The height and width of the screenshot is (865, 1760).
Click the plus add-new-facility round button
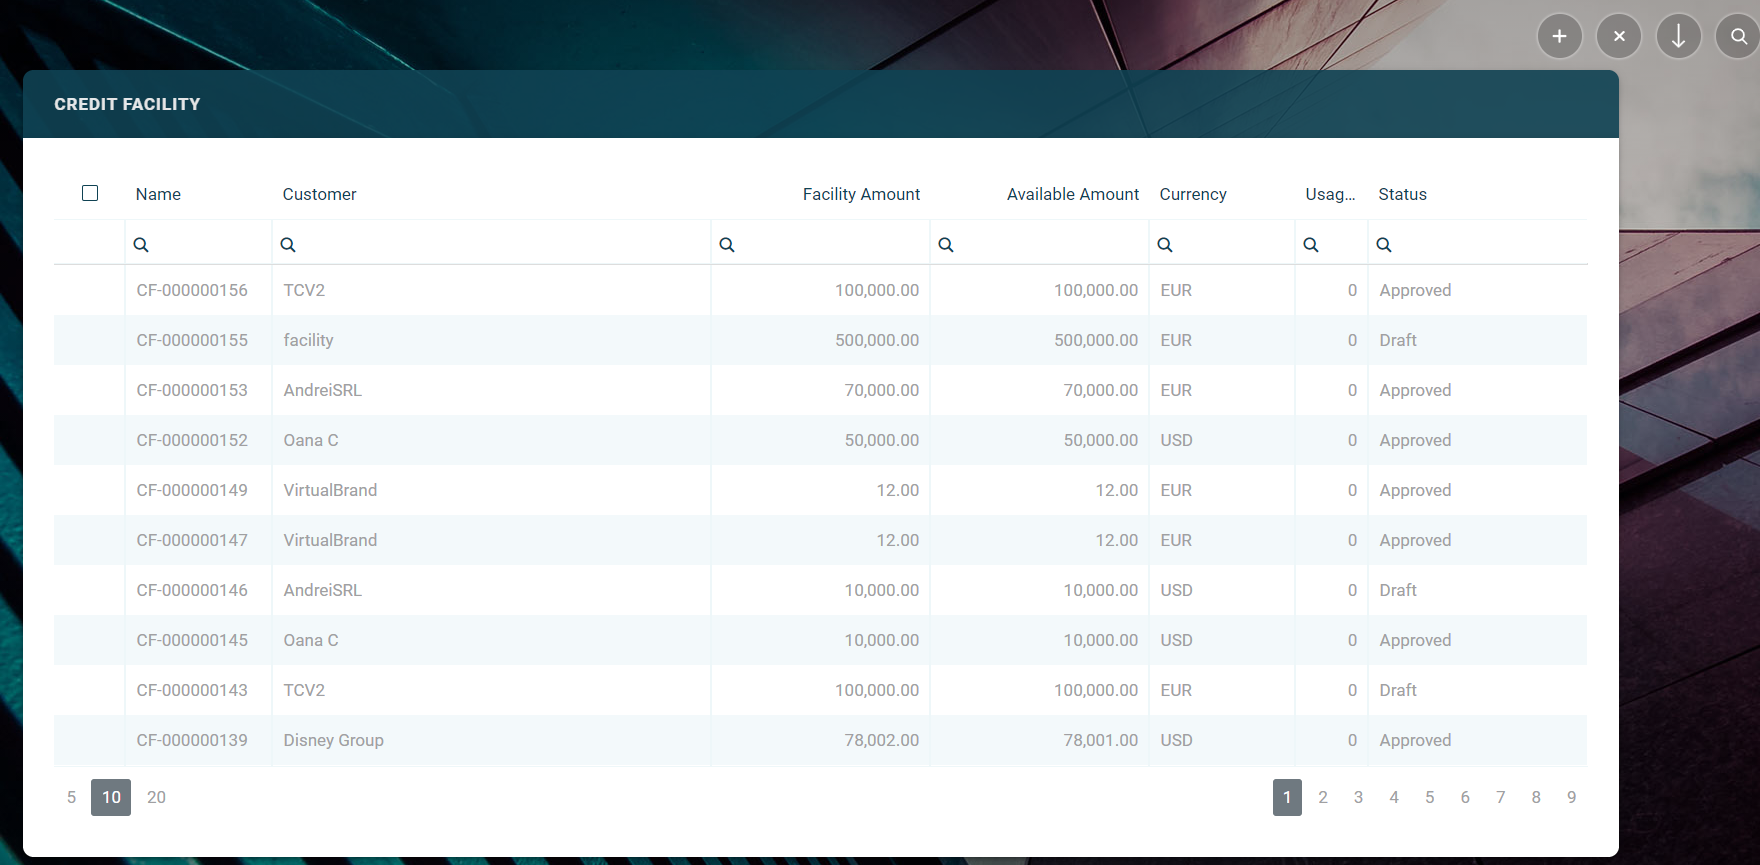[x=1559, y=37]
